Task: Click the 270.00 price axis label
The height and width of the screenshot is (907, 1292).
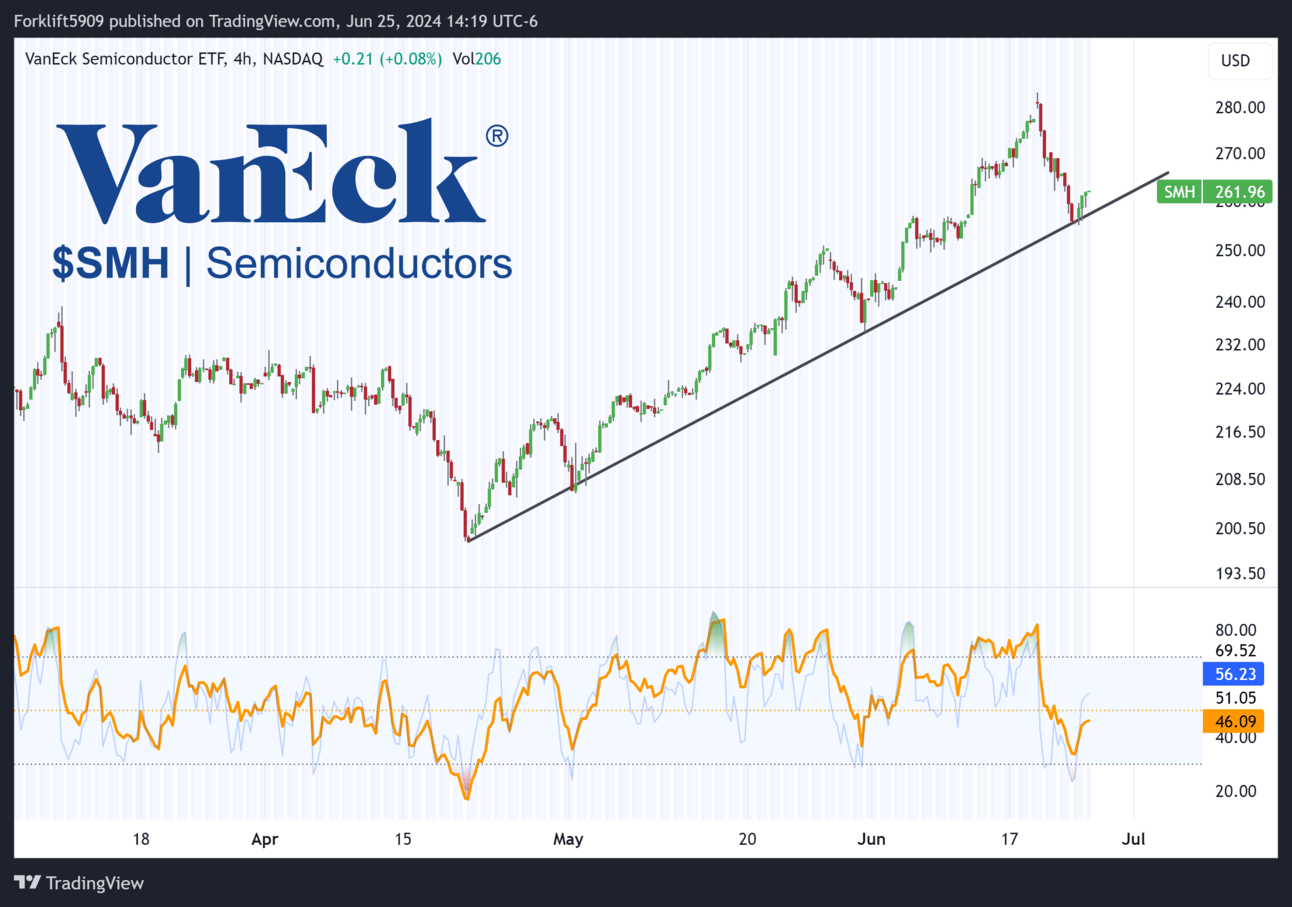Action: coord(1239,154)
